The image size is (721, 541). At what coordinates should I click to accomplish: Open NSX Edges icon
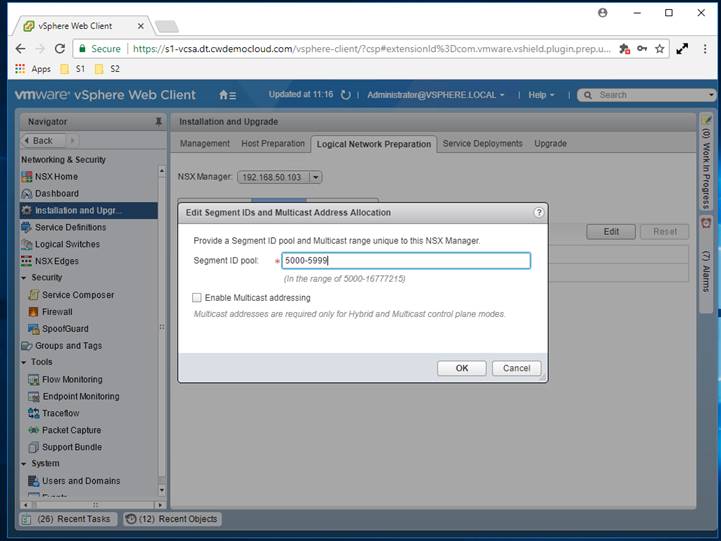point(27,261)
